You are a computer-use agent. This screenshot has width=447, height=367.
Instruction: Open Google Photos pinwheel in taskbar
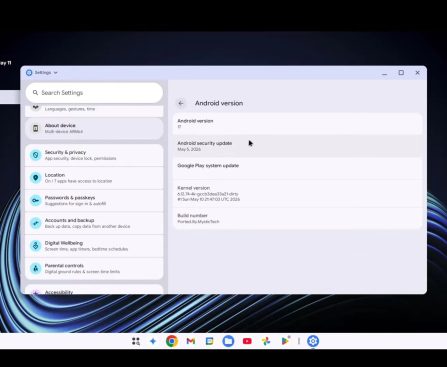coord(266,341)
